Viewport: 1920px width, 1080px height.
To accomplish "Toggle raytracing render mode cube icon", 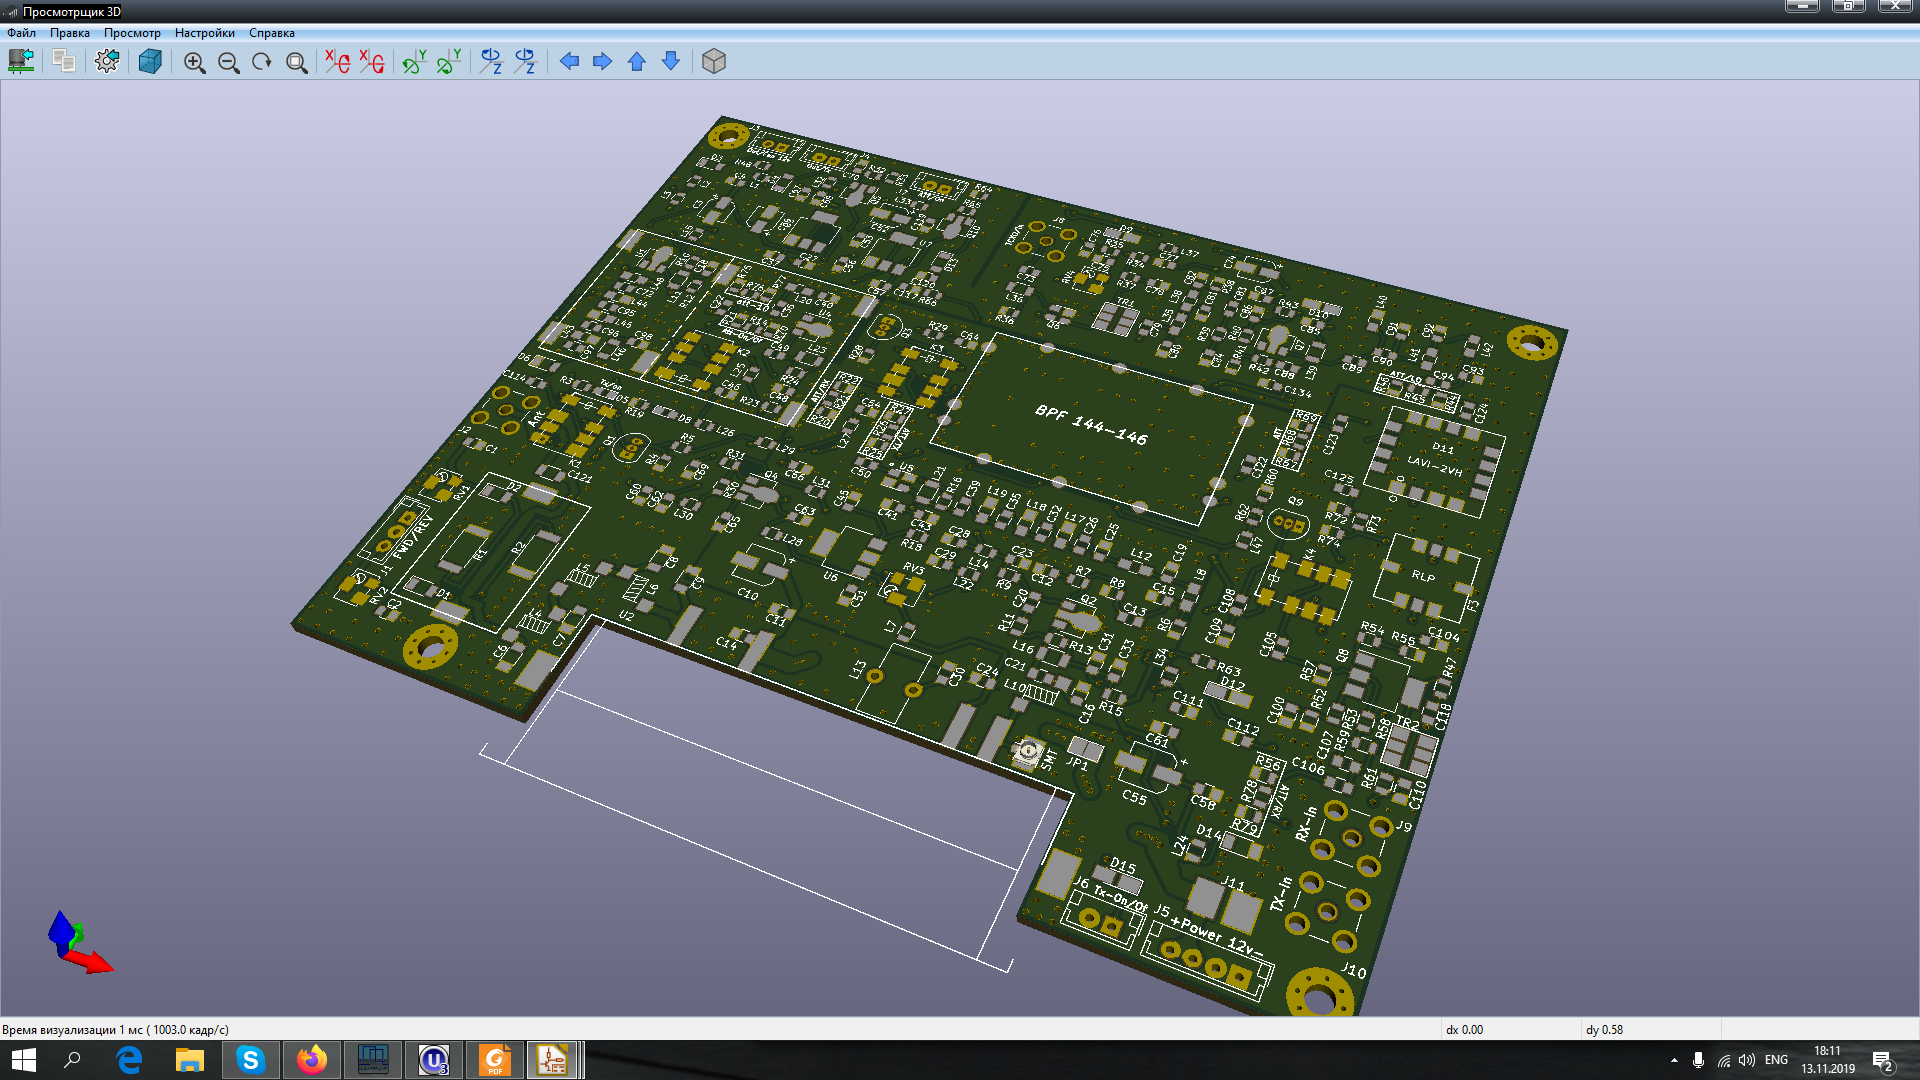I will 150,61.
